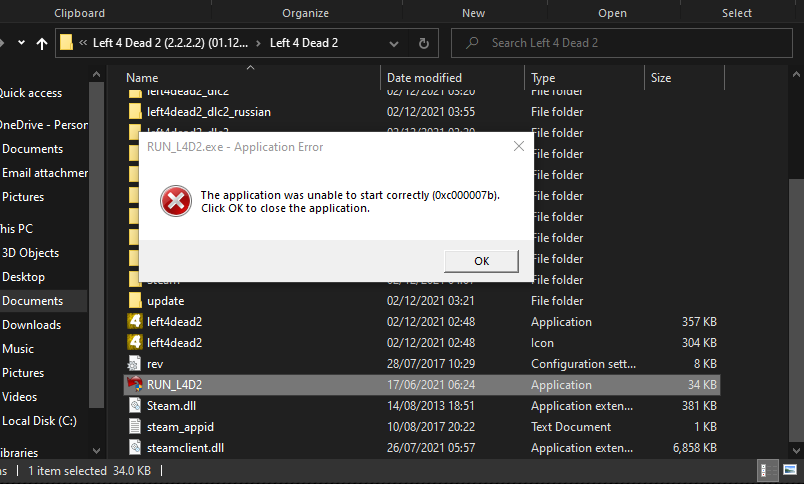The image size is (804, 484).
Task: Click the Organize ribbon group label
Action: click(x=306, y=13)
